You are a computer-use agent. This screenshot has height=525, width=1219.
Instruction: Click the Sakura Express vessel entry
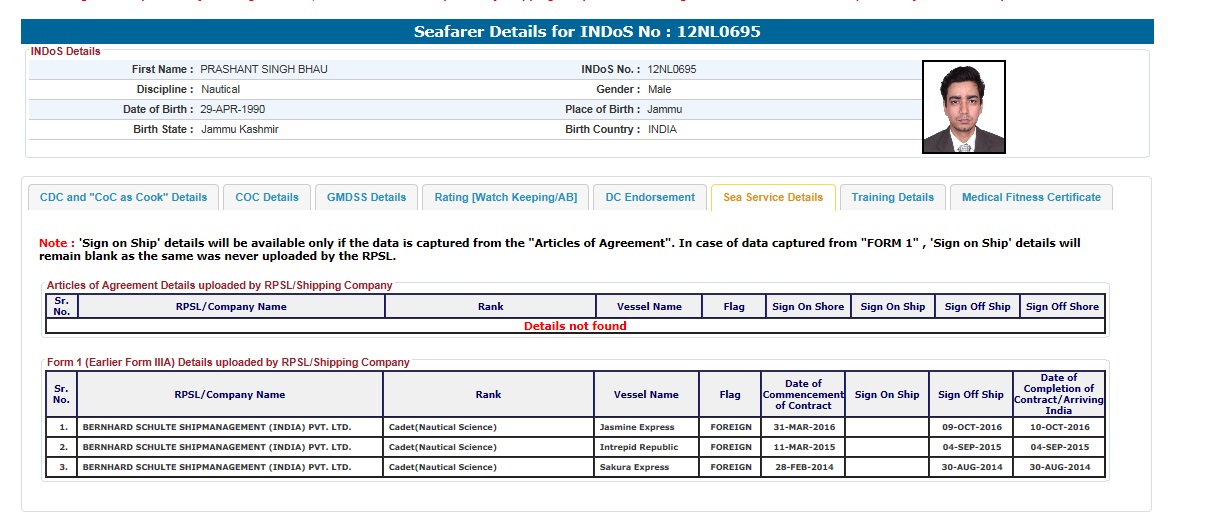[634, 467]
